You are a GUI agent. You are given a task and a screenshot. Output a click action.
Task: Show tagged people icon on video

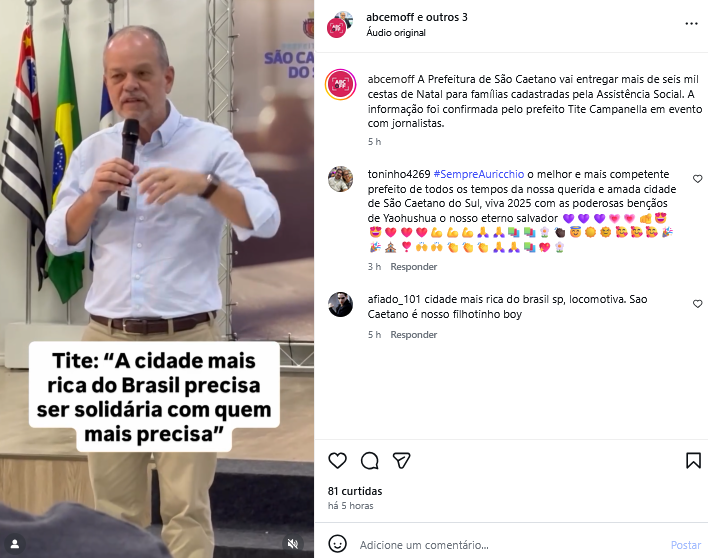click(x=15, y=544)
